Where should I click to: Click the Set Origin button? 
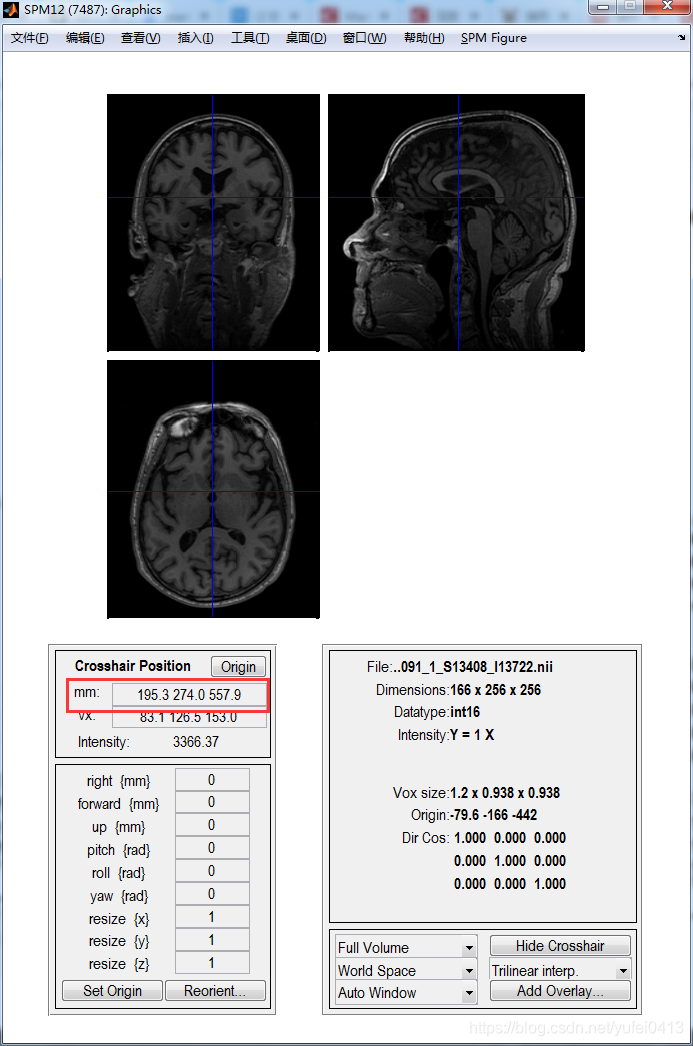click(112, 991)
